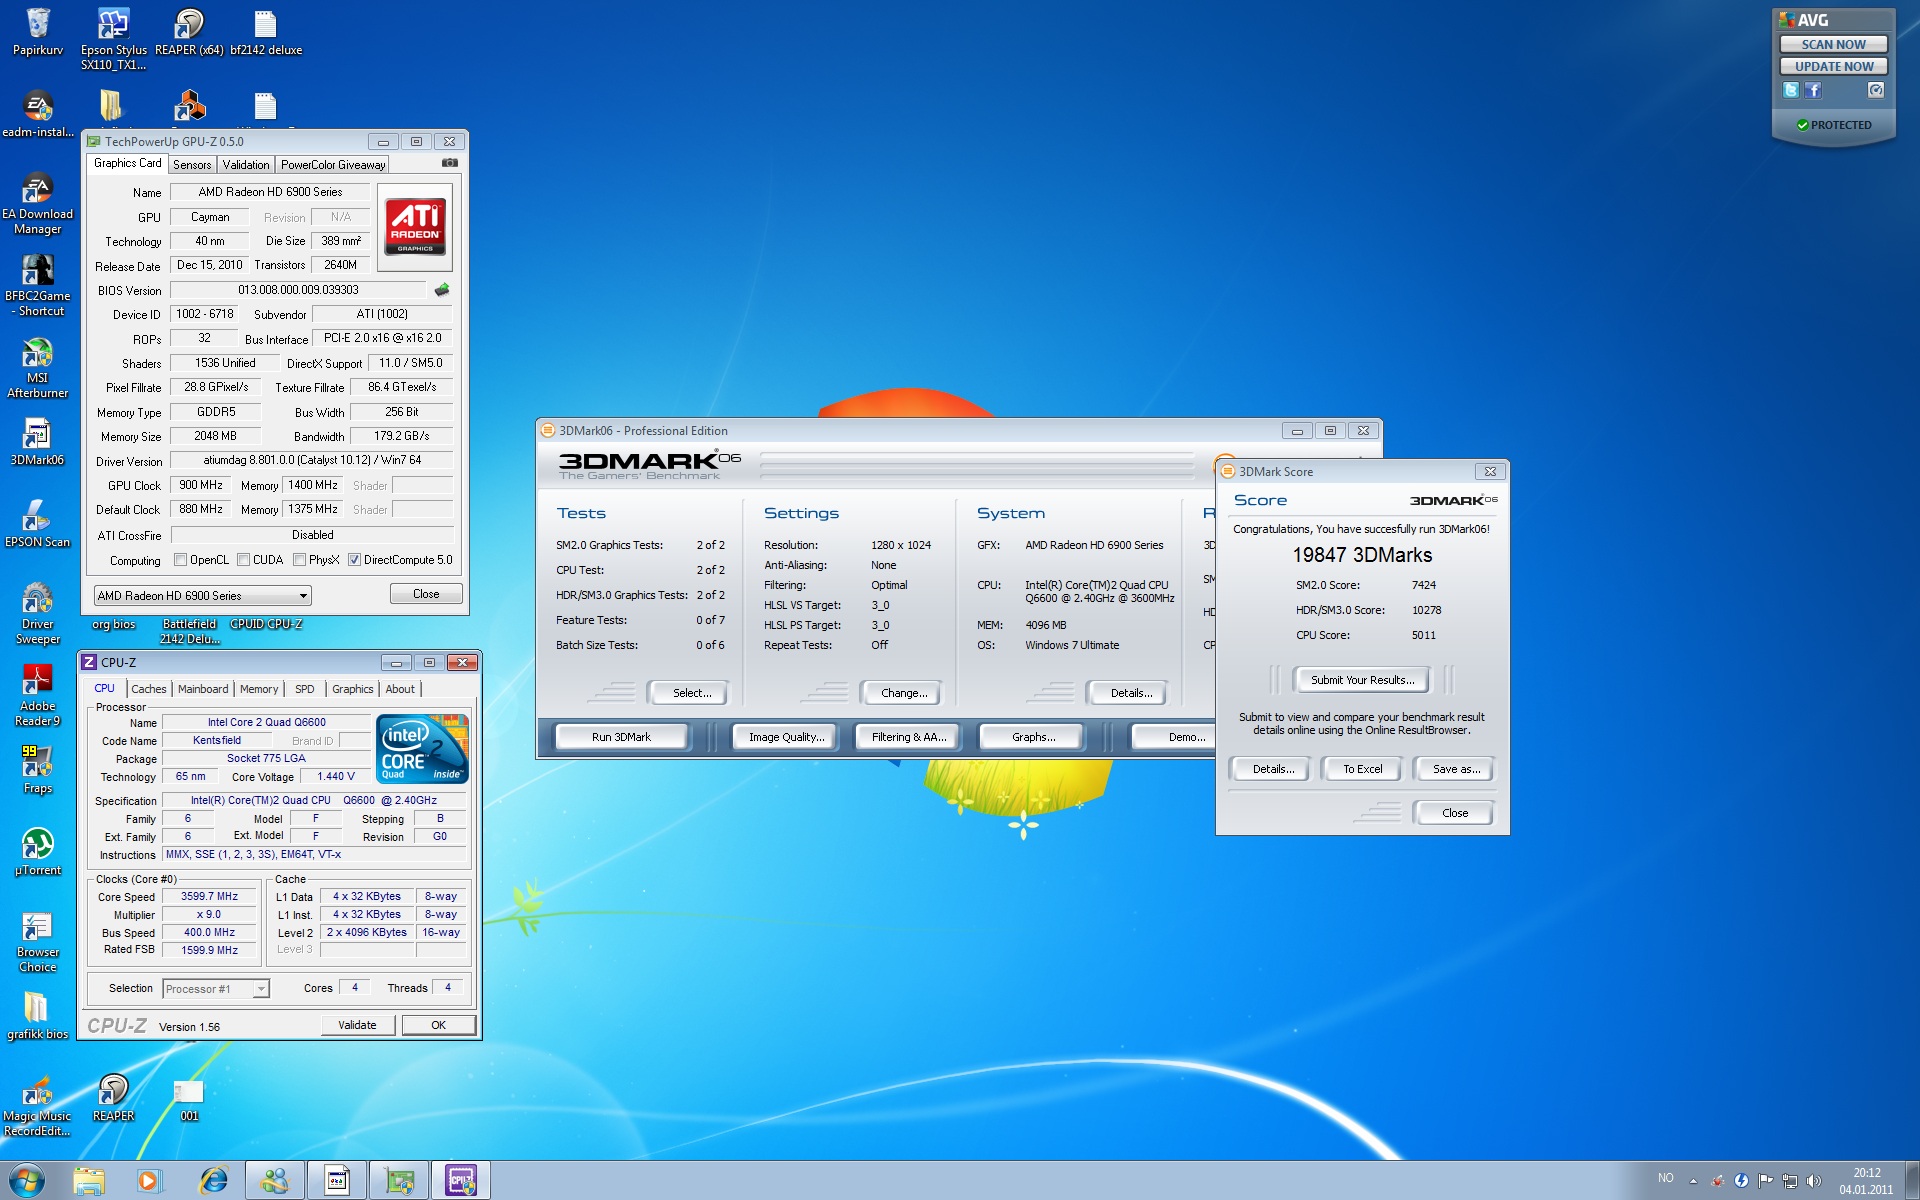
Task: Click Graphs... button in 3DMark06
Action: (1033, 737)
